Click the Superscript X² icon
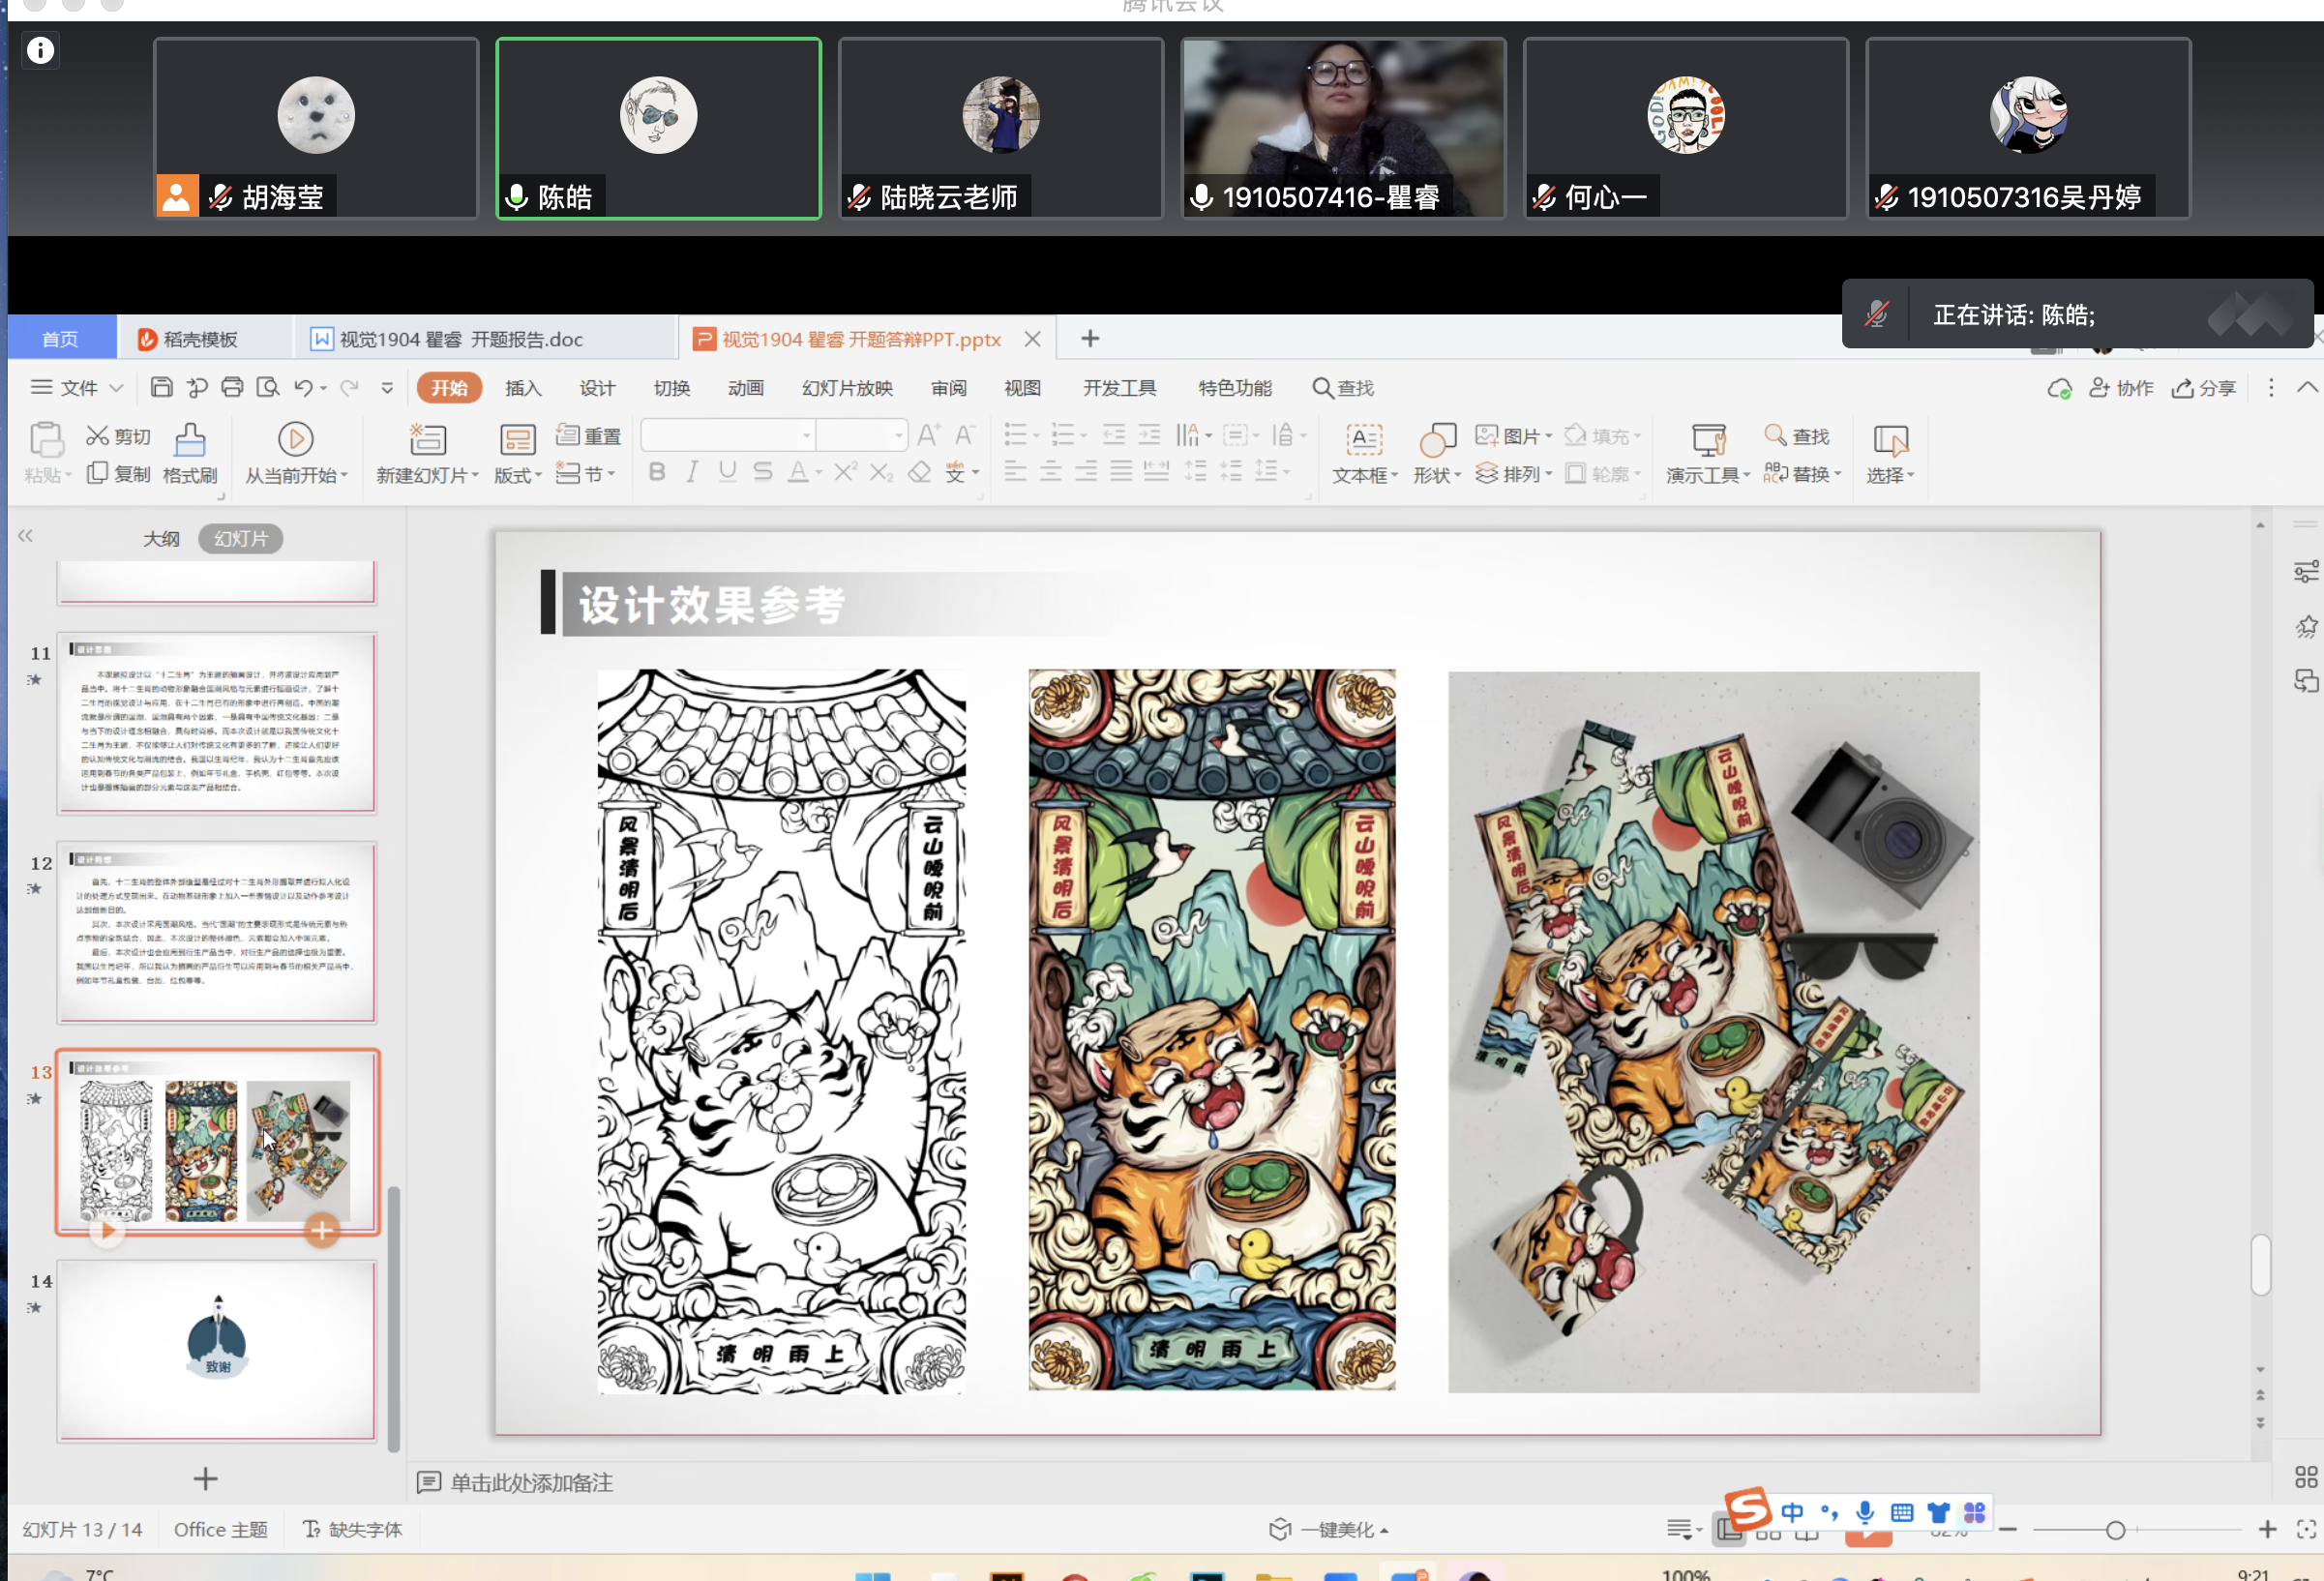Image resolution: width=2324 pixels, height=1581 pixels. (x=845, y=472)
